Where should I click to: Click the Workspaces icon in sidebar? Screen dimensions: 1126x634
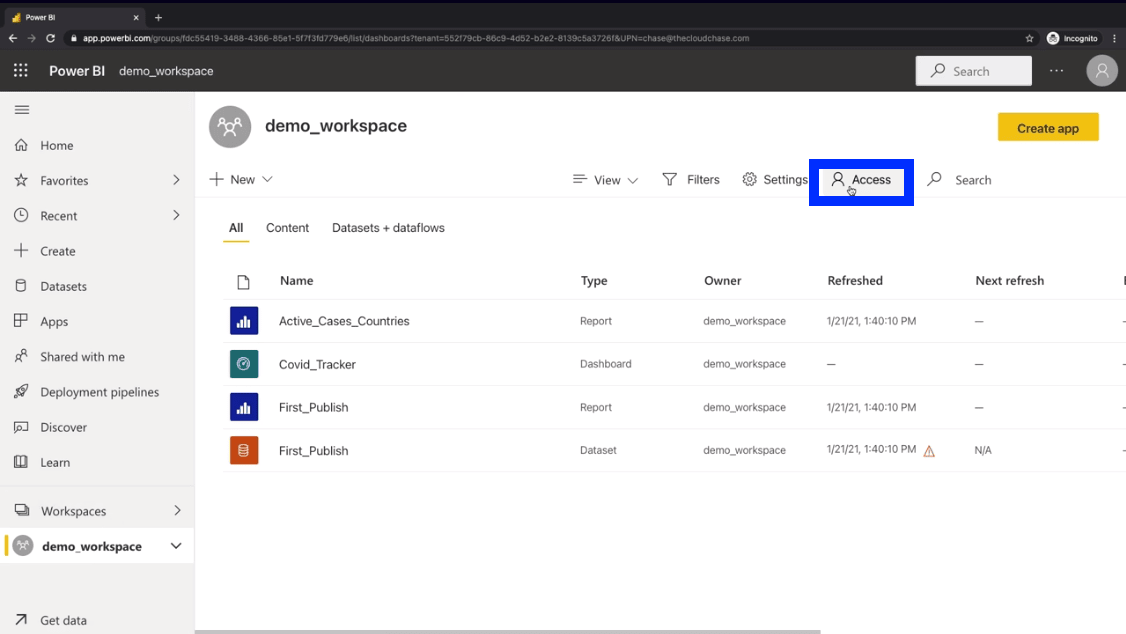click(22, 511)
